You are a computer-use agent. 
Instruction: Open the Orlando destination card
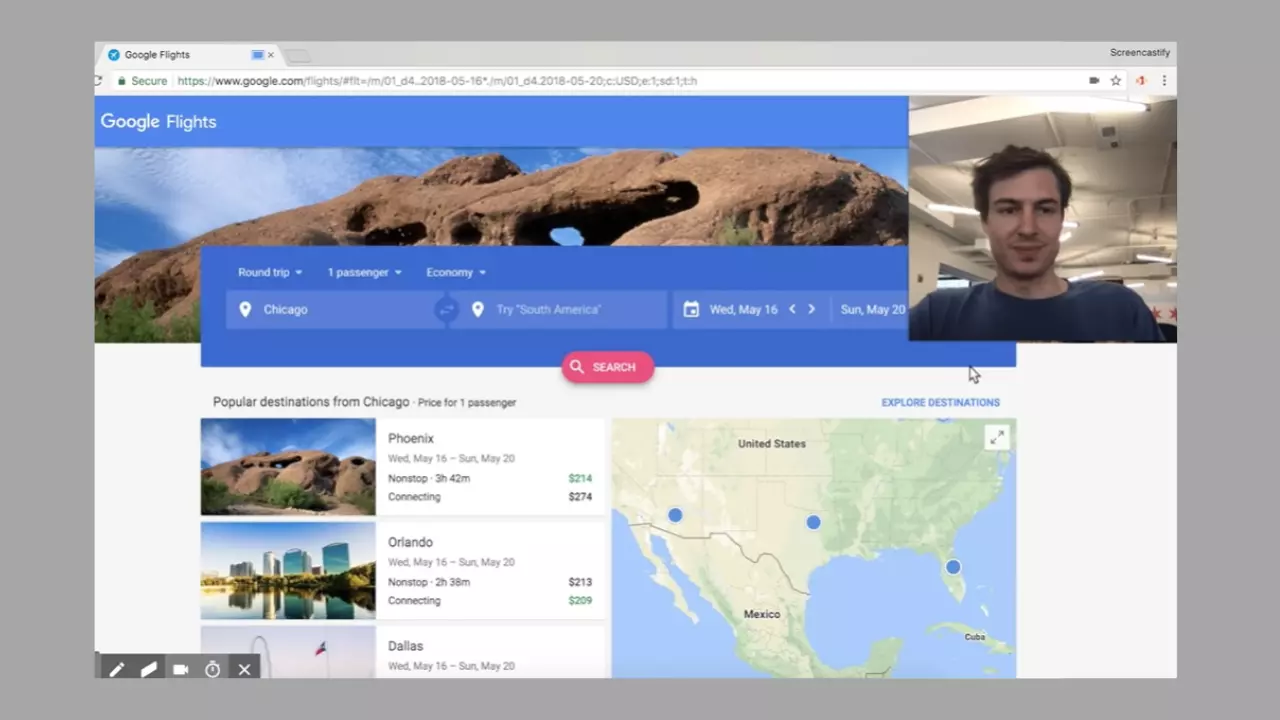click(403, 571)
